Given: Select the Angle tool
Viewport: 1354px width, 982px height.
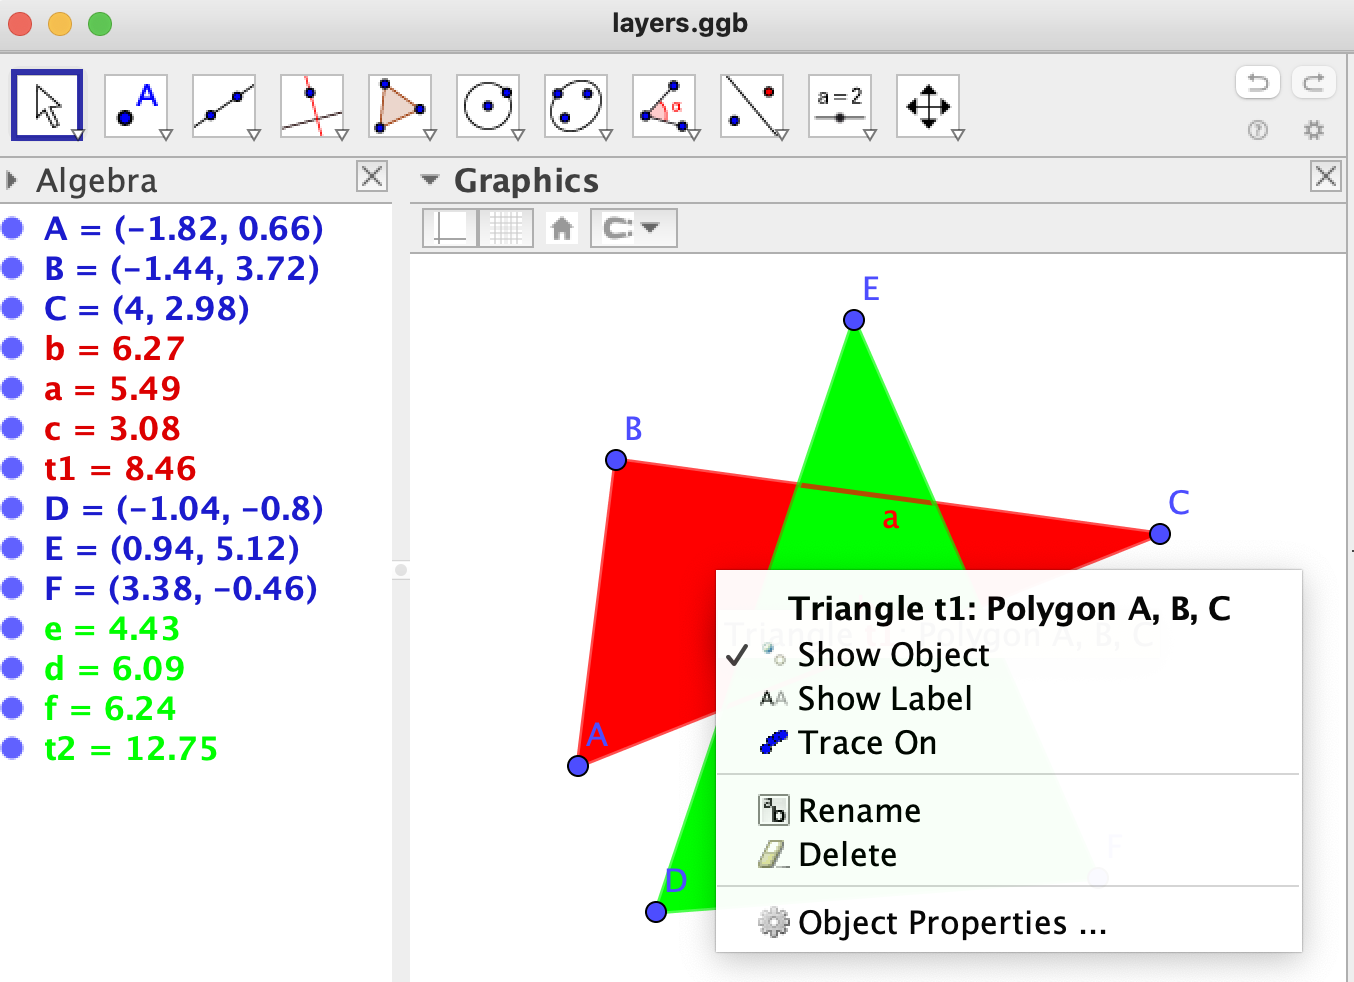Looking at the screenshot, I should [663, 105].
